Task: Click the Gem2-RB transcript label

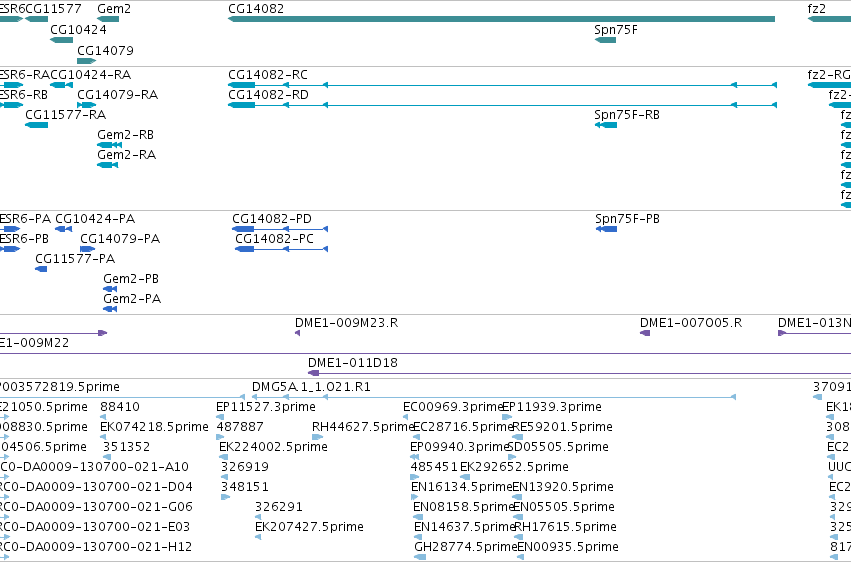Action: (x=125, y=135)
